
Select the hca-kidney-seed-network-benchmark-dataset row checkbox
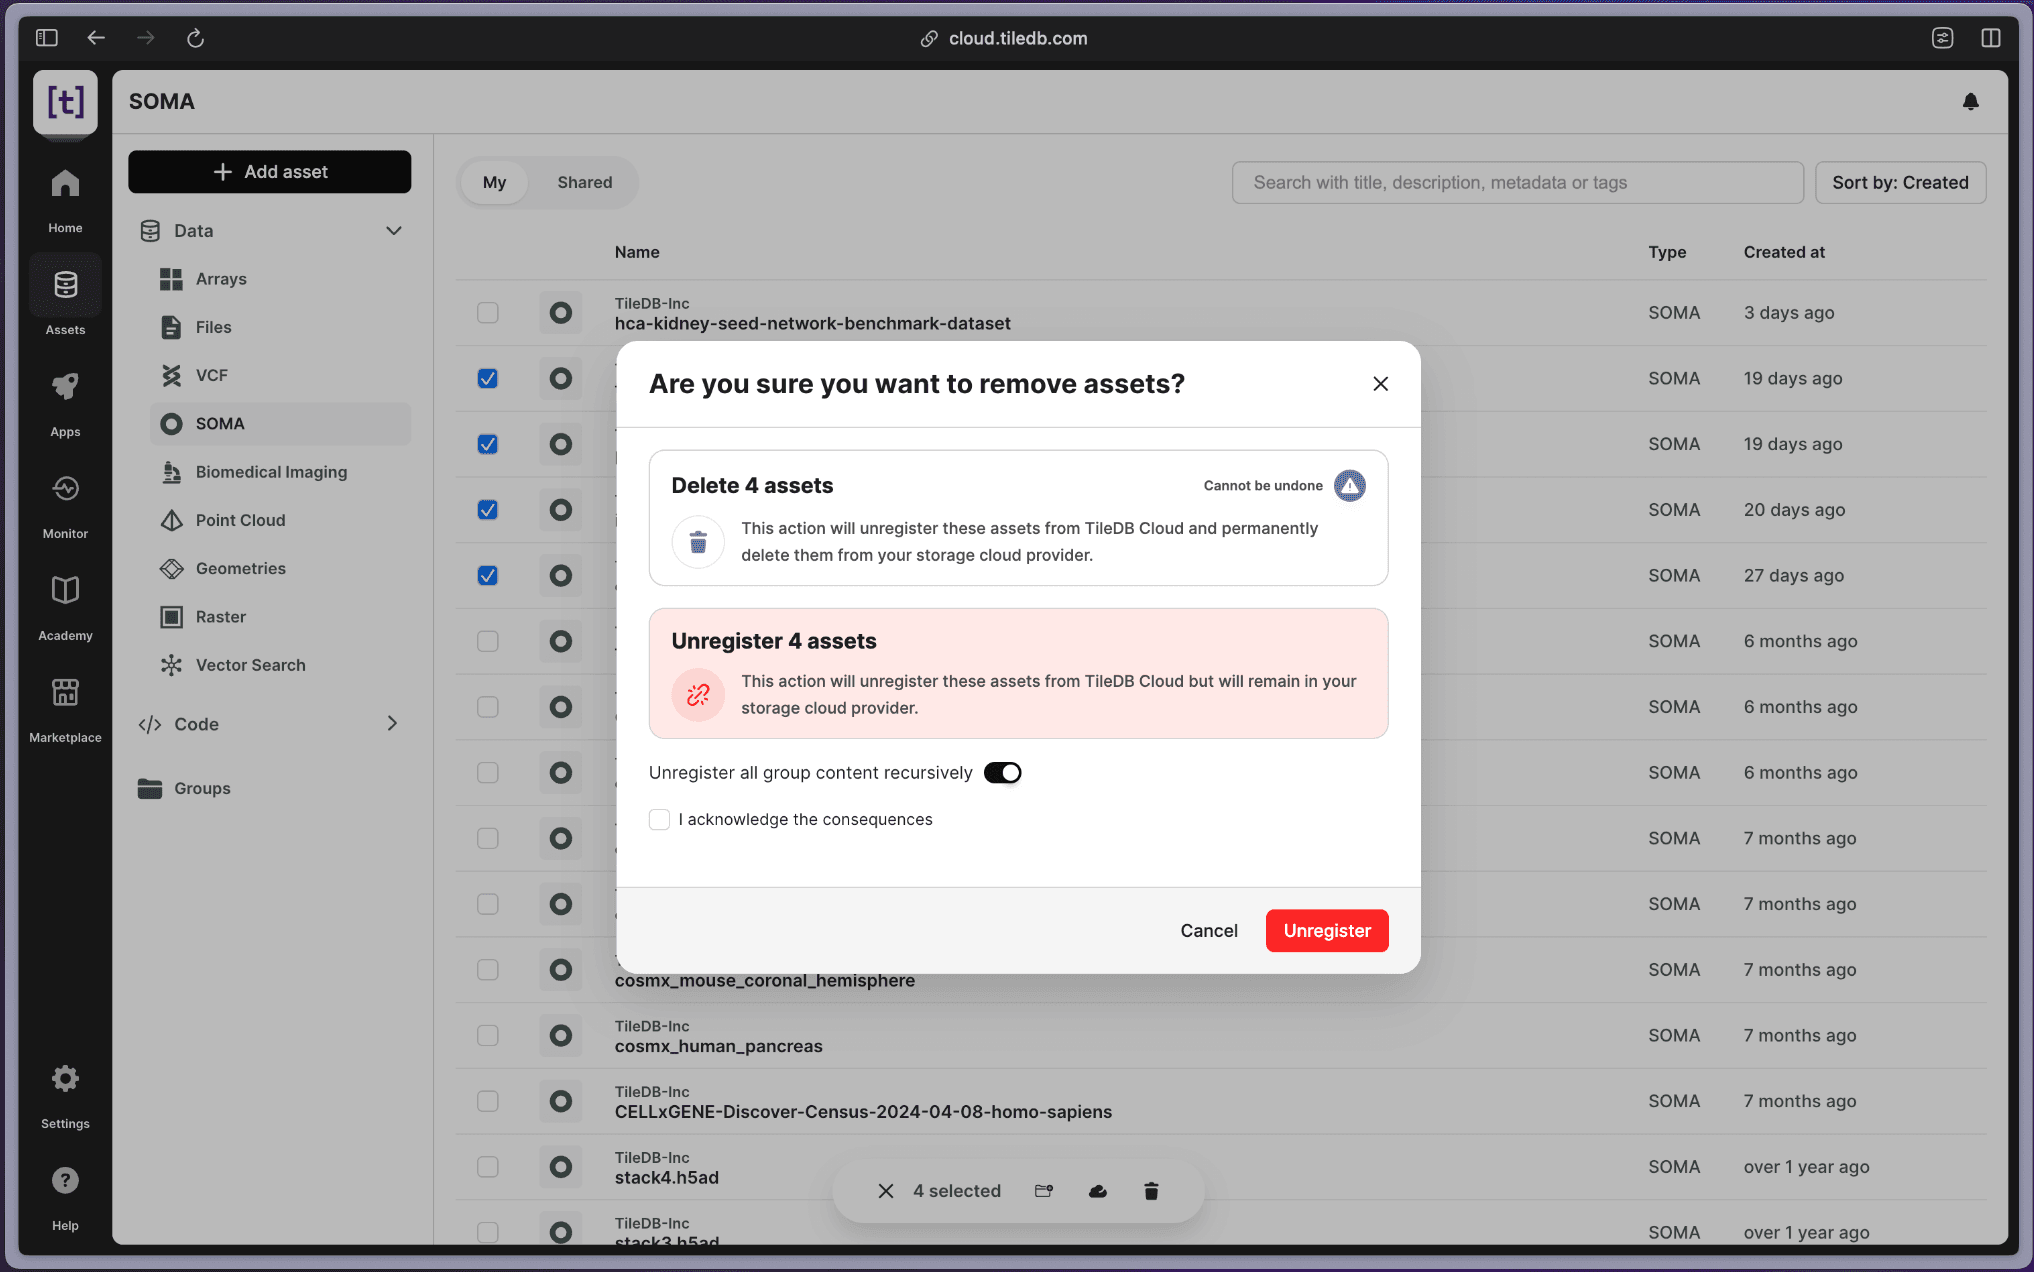(x=488, y=313)
